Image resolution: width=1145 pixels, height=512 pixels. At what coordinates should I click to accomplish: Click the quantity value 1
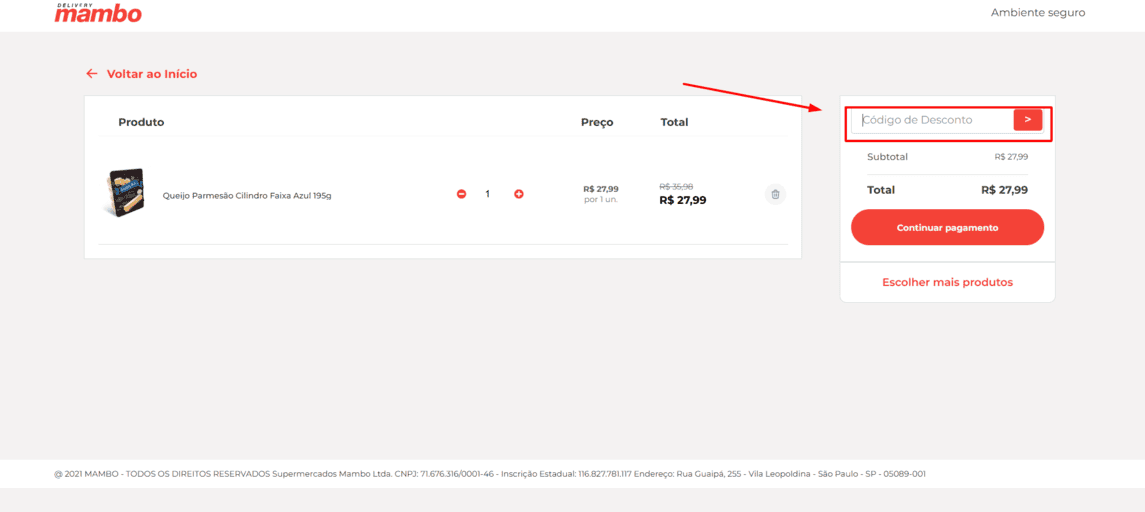(x=488, y=194)
